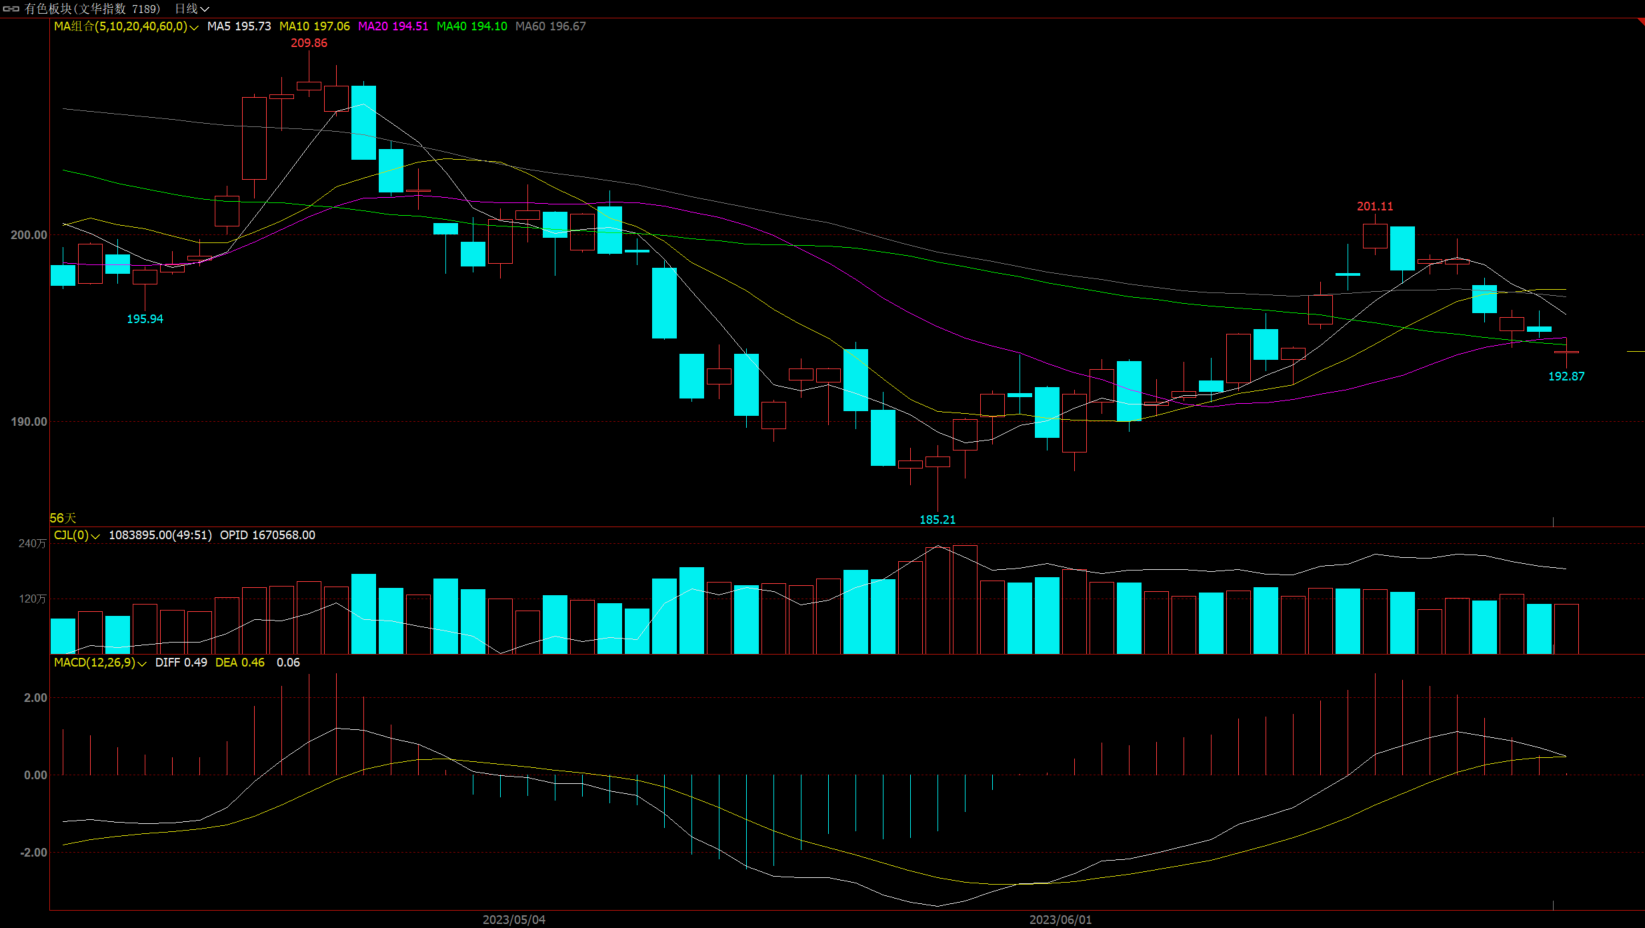Click the 192.87 latest low label

point(1566,377)
